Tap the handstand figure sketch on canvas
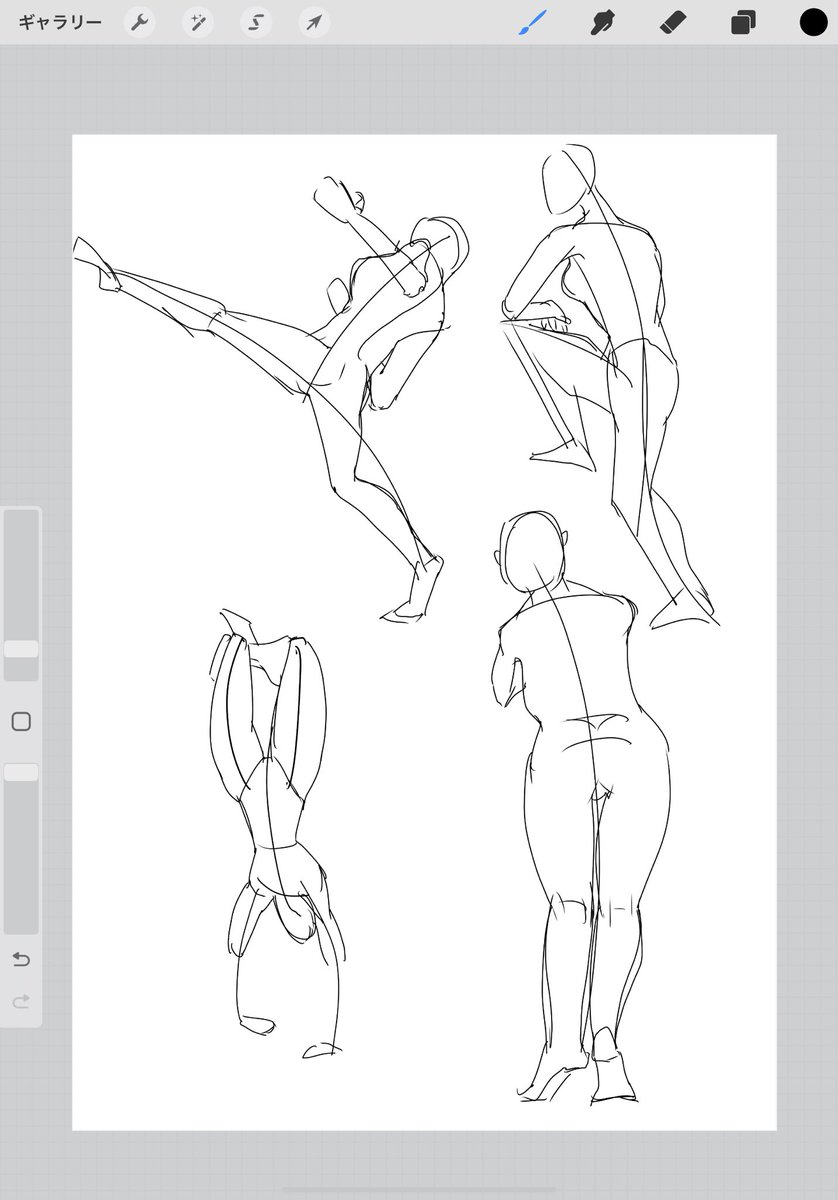This screenshot has width=838, height=1200. 278,832
